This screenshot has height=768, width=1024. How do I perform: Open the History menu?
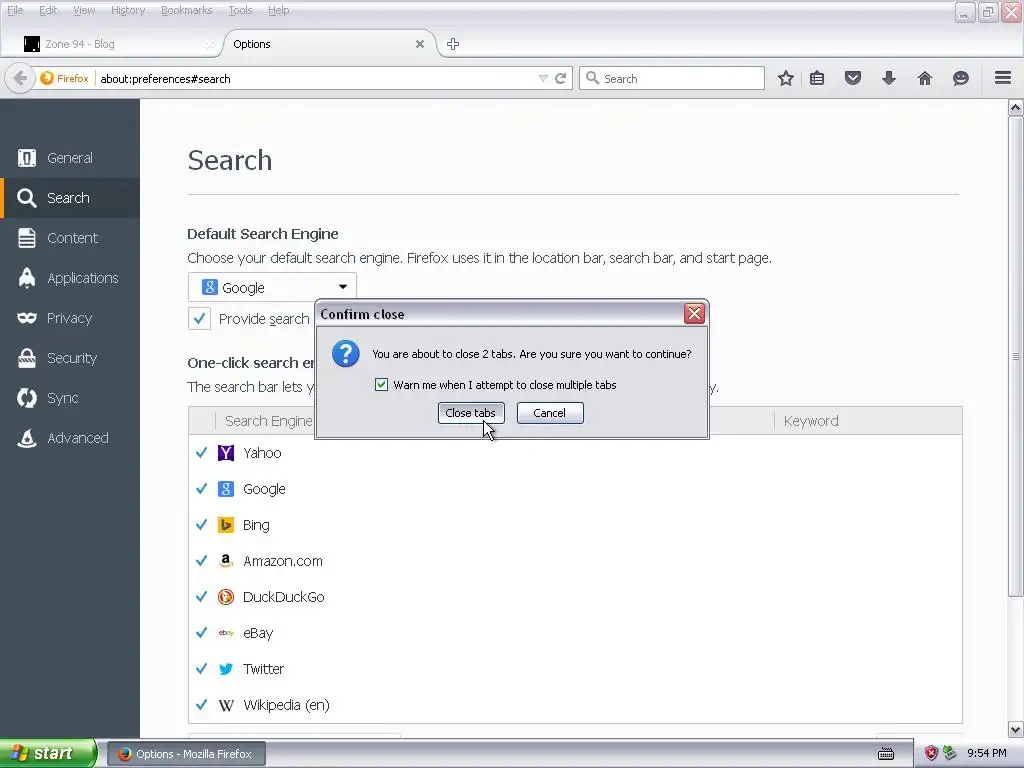point(127,10)
